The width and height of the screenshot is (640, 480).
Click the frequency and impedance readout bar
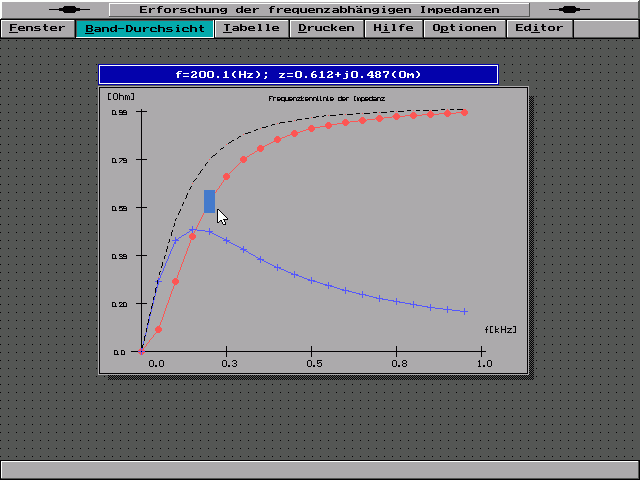(x=298, y=75)
